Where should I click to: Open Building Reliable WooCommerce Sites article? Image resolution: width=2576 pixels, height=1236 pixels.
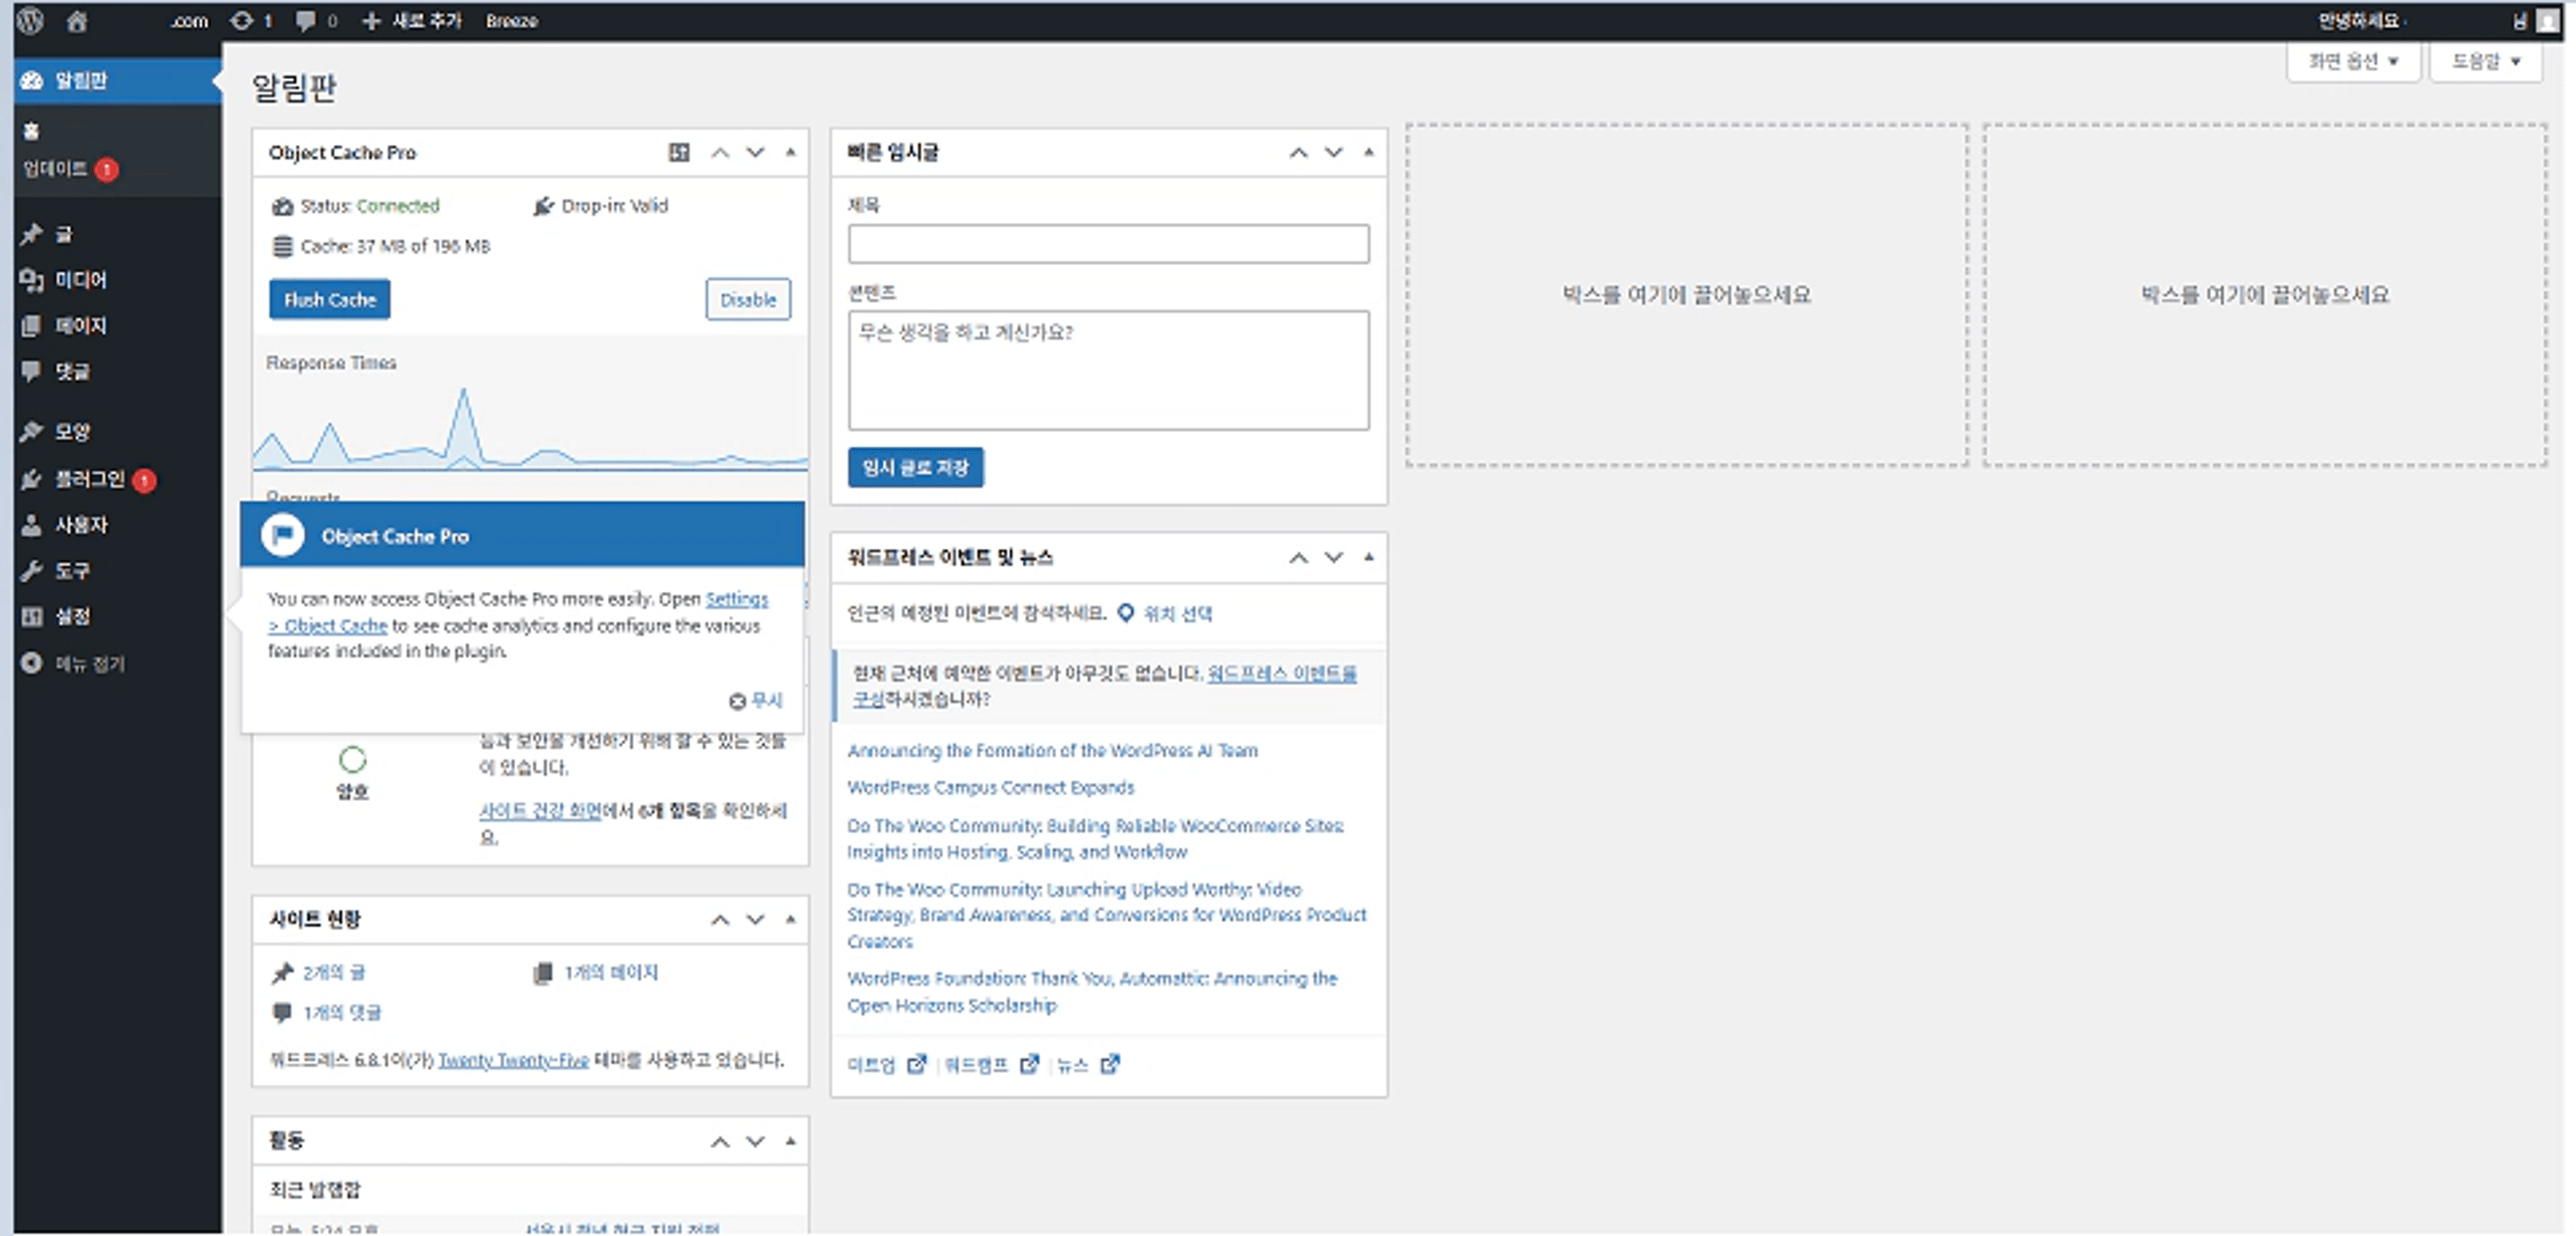1096,838
